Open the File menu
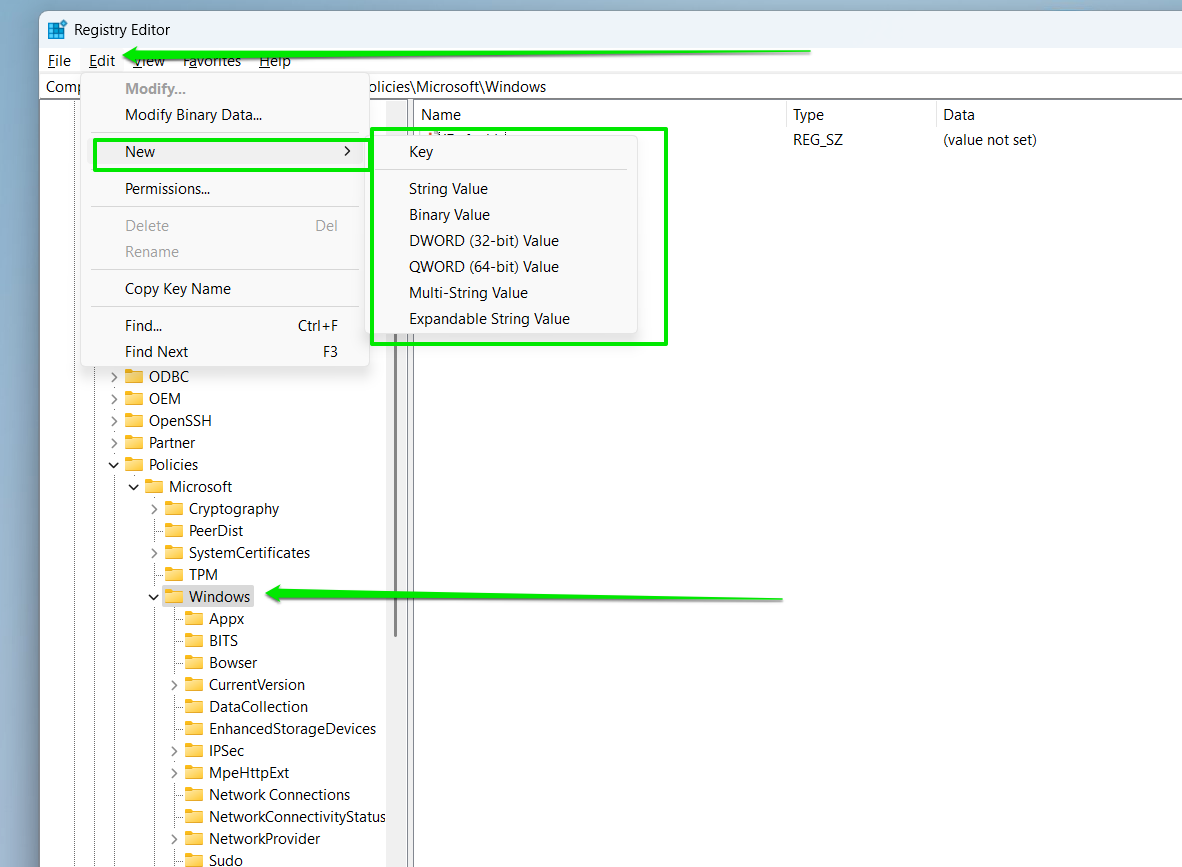Image resolution: width=1182 pixels, height=867 pixels. point(60,61)
